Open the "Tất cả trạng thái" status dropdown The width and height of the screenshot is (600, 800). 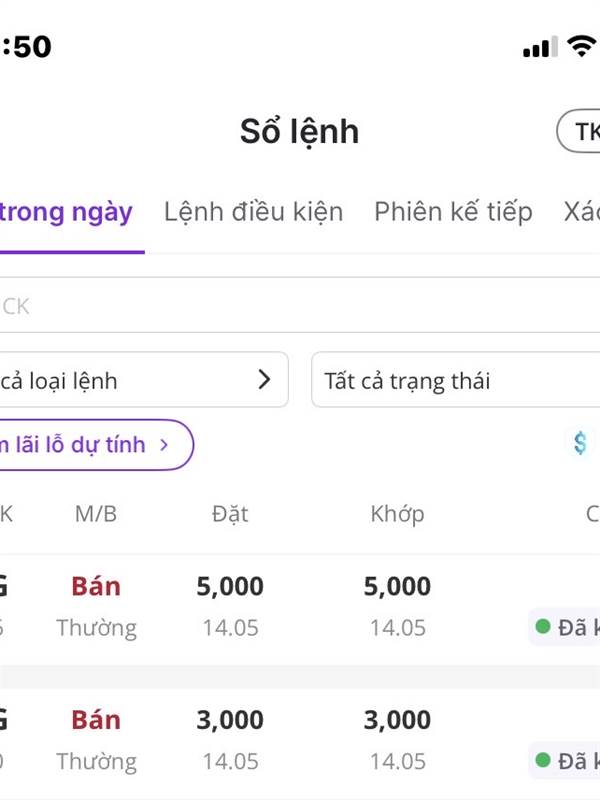click(x=456, y=380)
